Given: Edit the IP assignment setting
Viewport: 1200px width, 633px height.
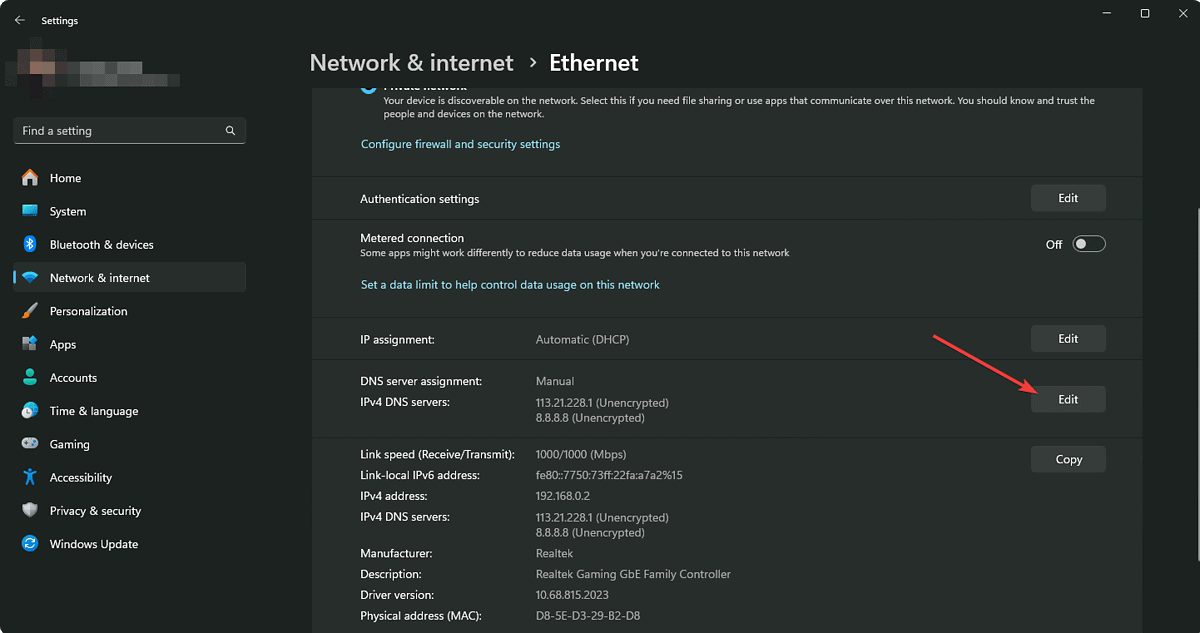Looking at the screenshot, I should [1068, 339].
